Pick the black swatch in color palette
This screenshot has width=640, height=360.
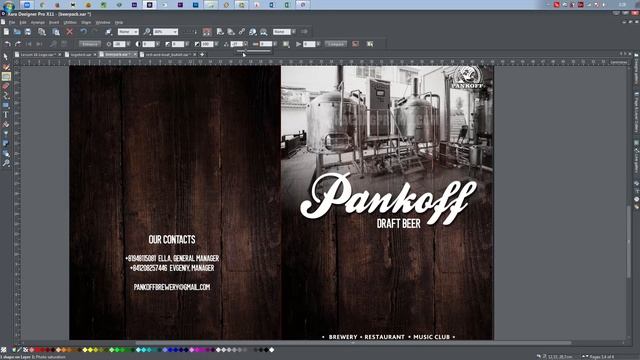click(266, 350)
